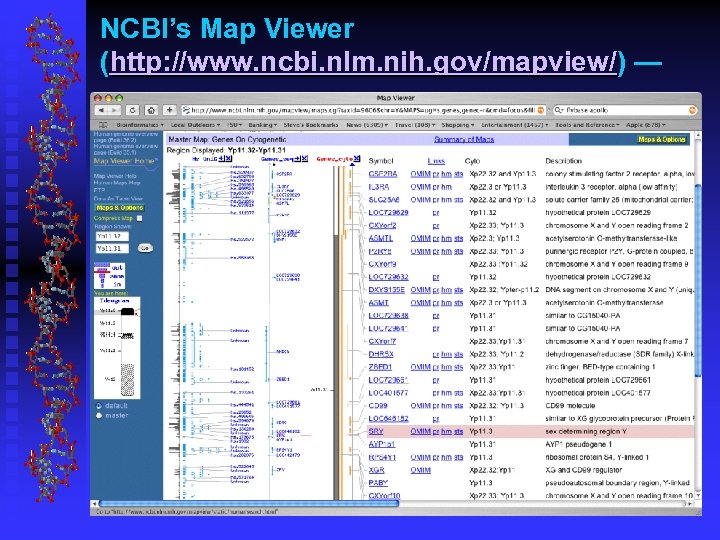
Task: Open the ASMTL gene symbol link
Action: (x=380, y=238)
